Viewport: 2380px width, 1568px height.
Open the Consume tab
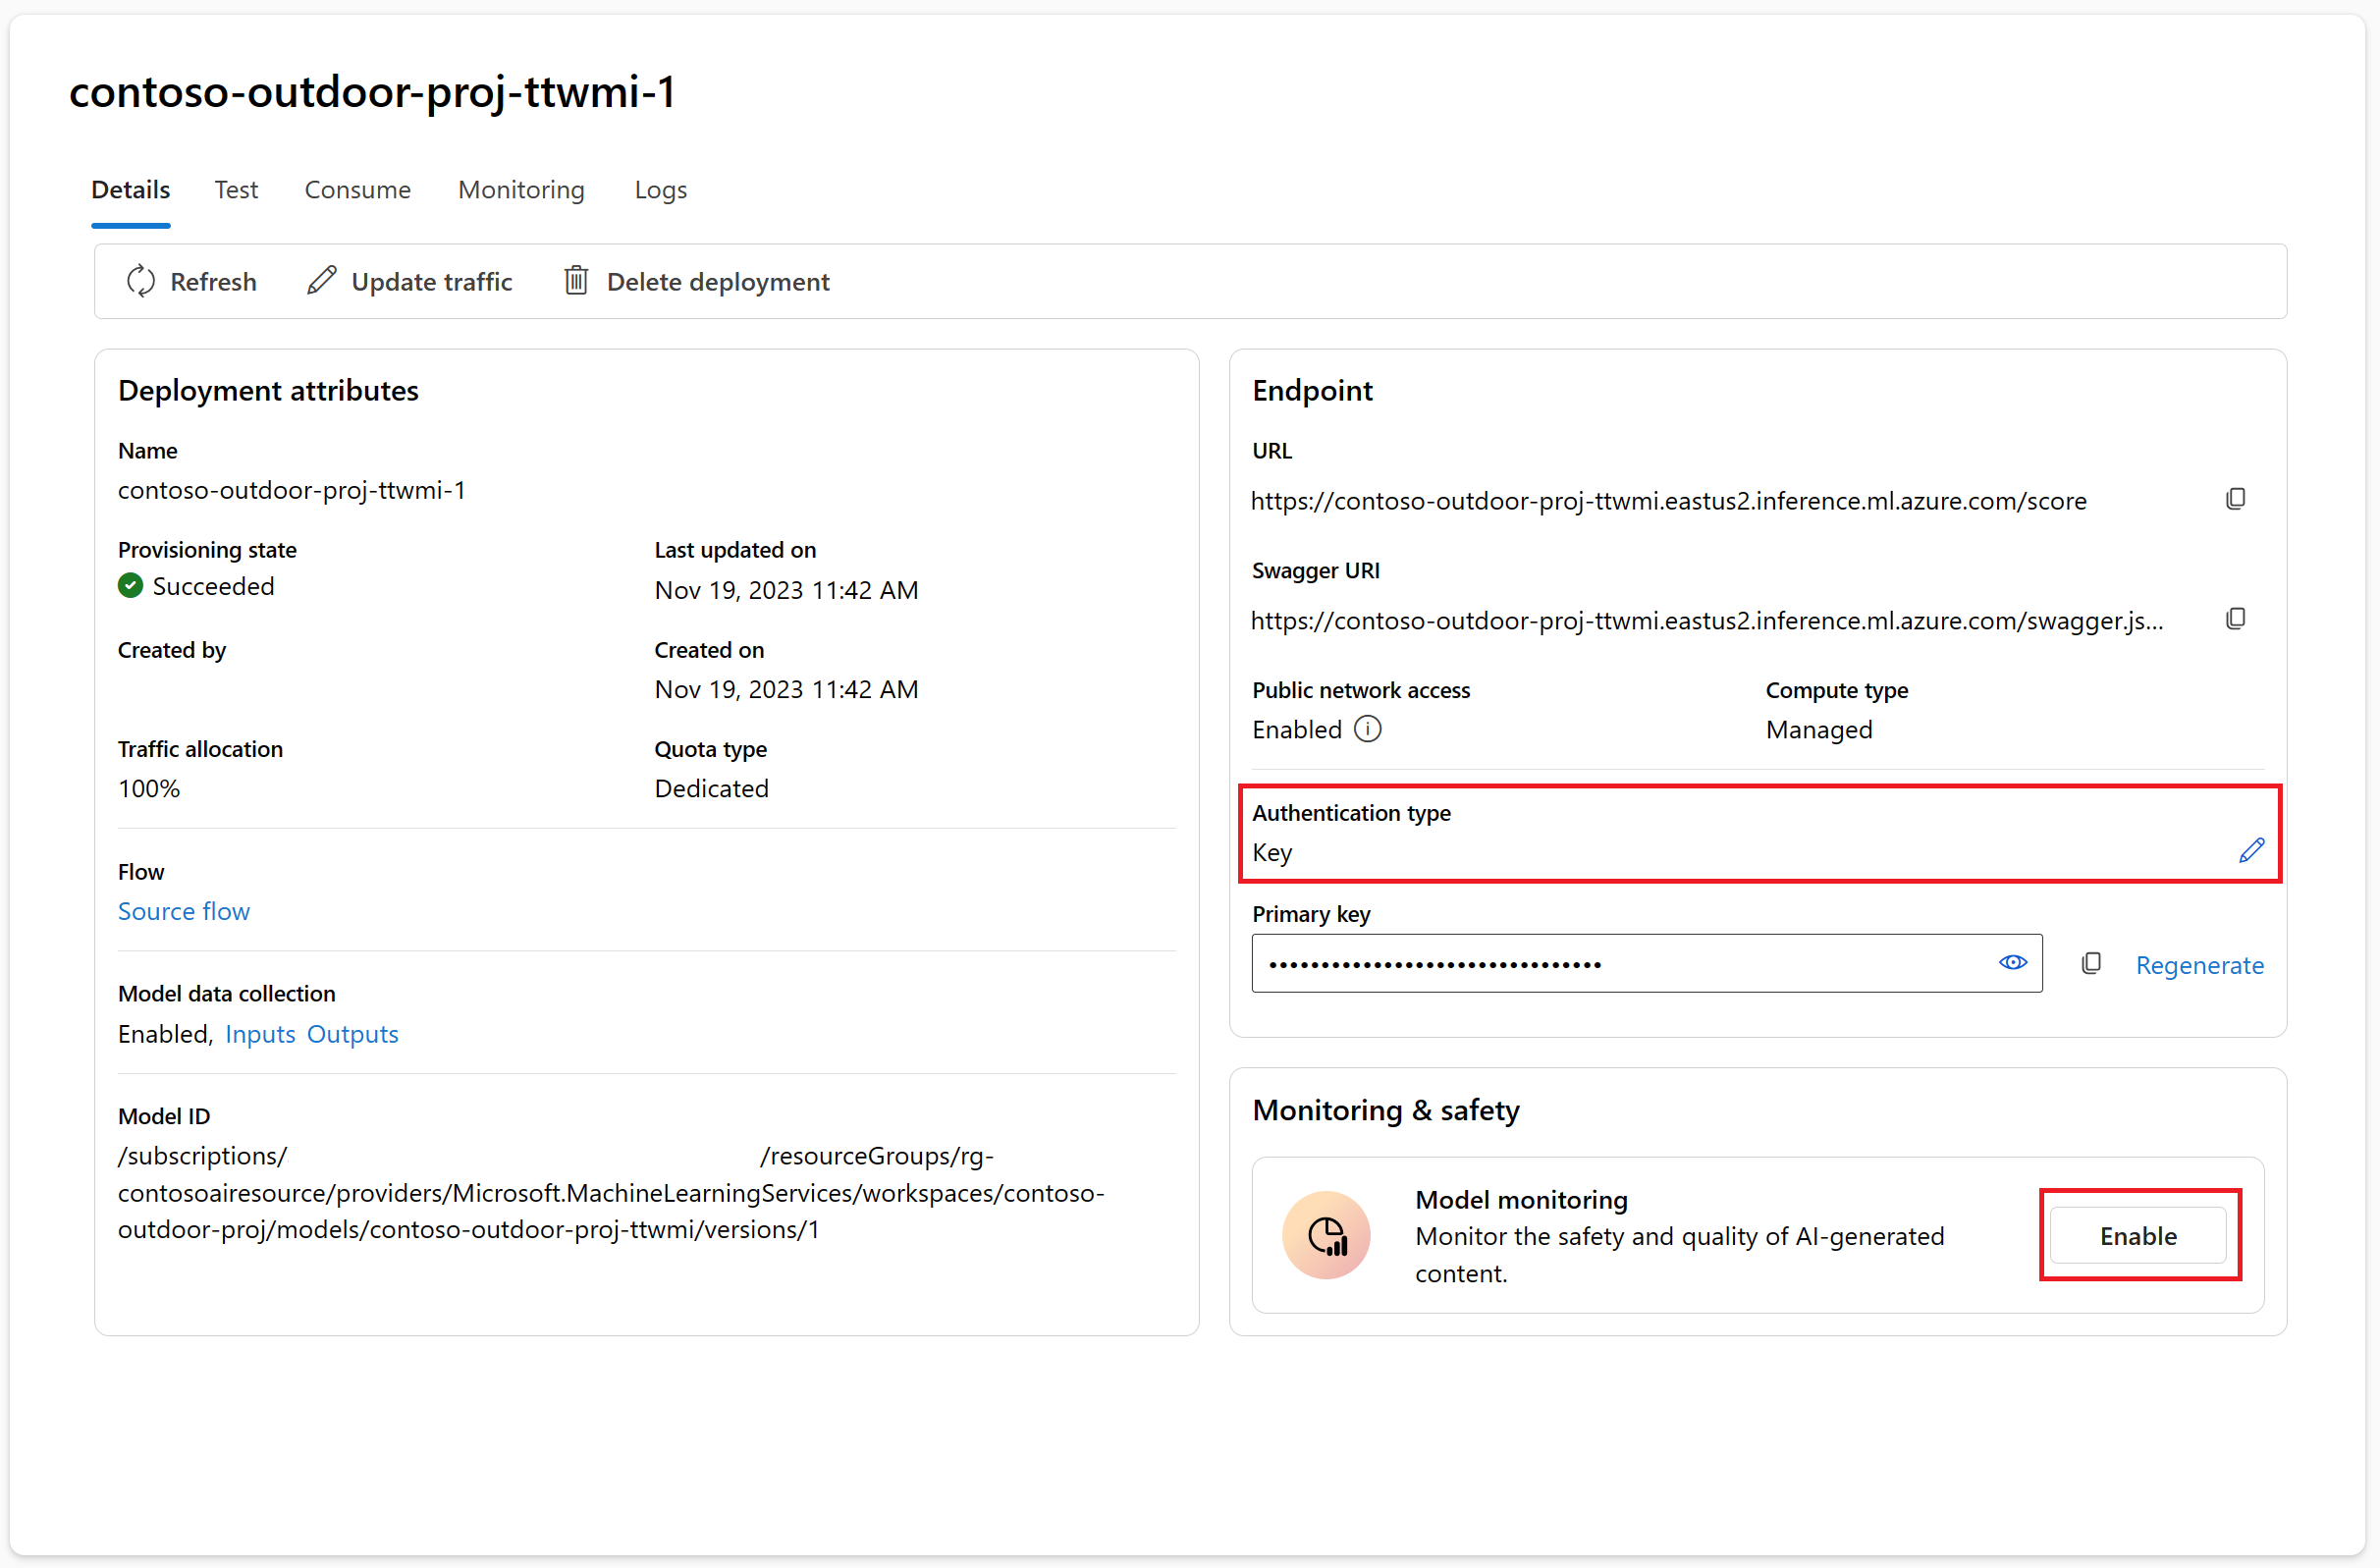[x=357, y=190]
